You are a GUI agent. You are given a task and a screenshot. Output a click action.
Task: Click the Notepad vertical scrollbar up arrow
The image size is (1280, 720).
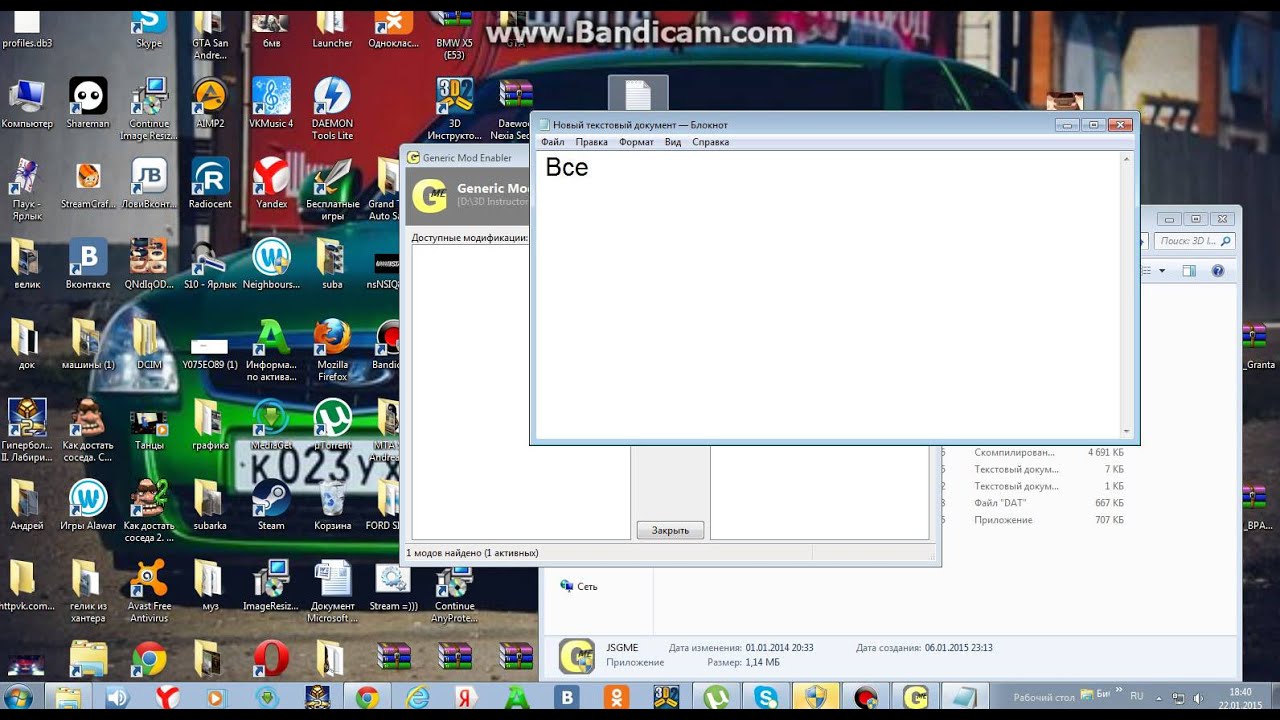1127,159
